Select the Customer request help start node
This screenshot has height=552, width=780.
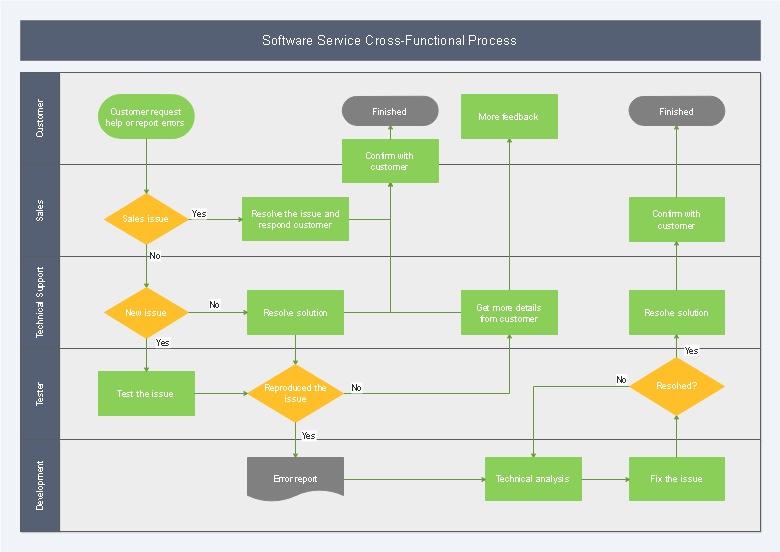coord(147,117)
